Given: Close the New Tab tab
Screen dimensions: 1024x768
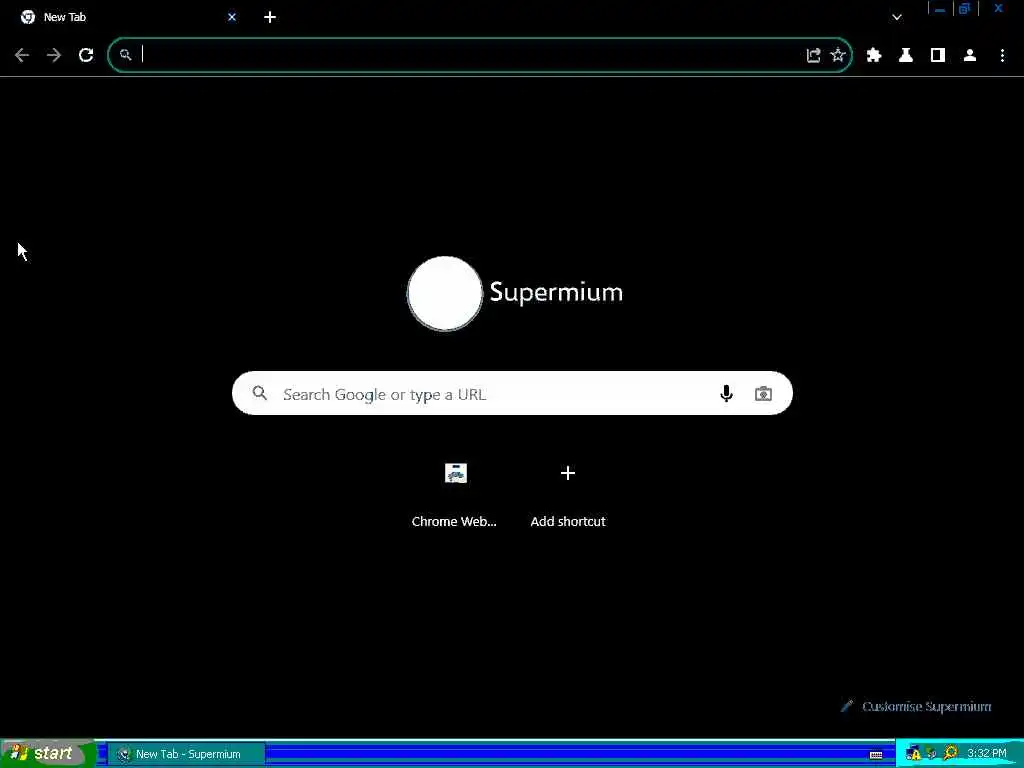Looking at the screenshot, I should [232, 17].
